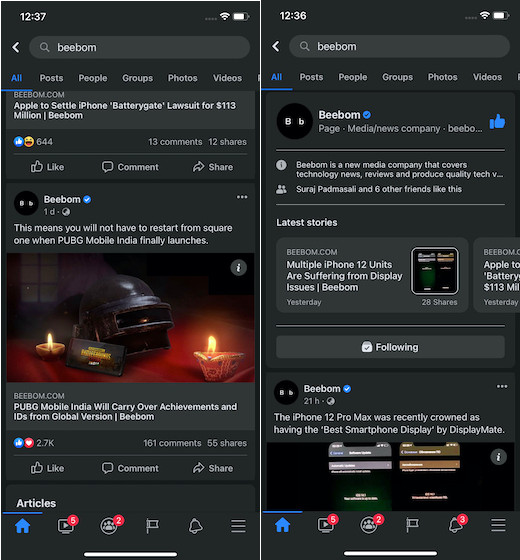Tap info icon on PUBG helmet image
The height and width of the screenshot is (560, 520).
pyautogui.click(x=238, y=268)
